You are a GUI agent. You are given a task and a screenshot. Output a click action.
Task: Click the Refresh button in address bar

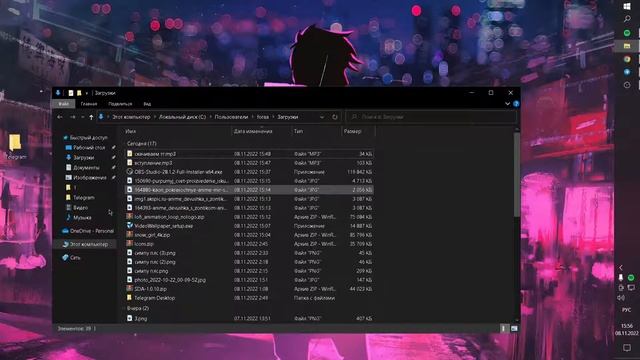[x=335, y=117]
